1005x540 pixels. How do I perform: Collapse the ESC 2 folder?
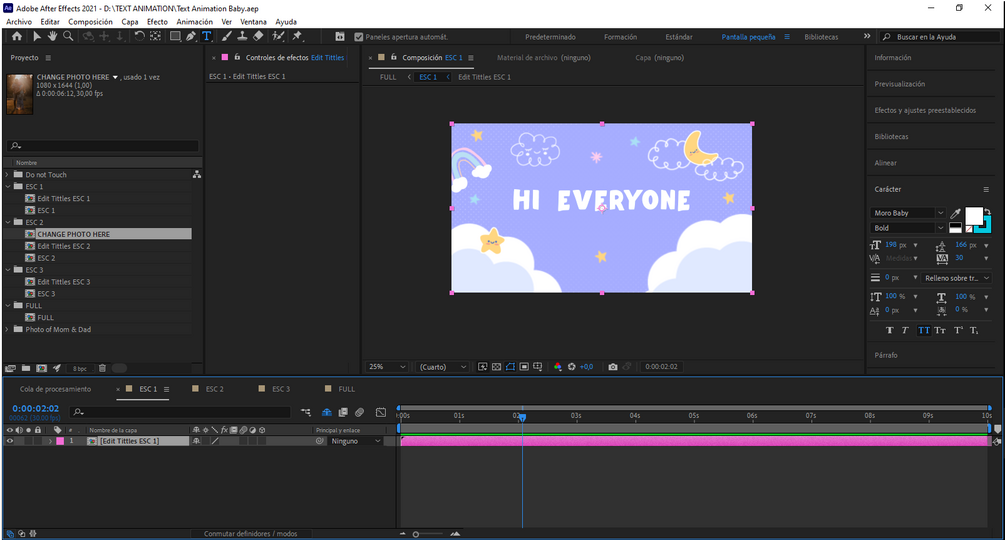coord(8,222)
